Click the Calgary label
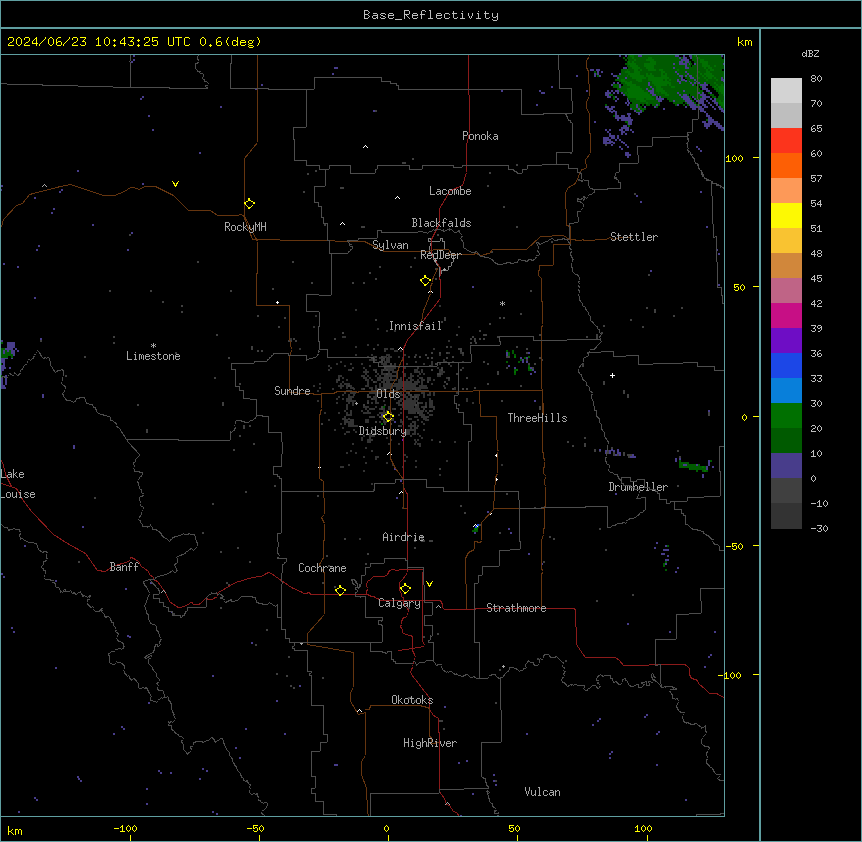Viewport: 862px width, 842px height. (x=400, y=603)
